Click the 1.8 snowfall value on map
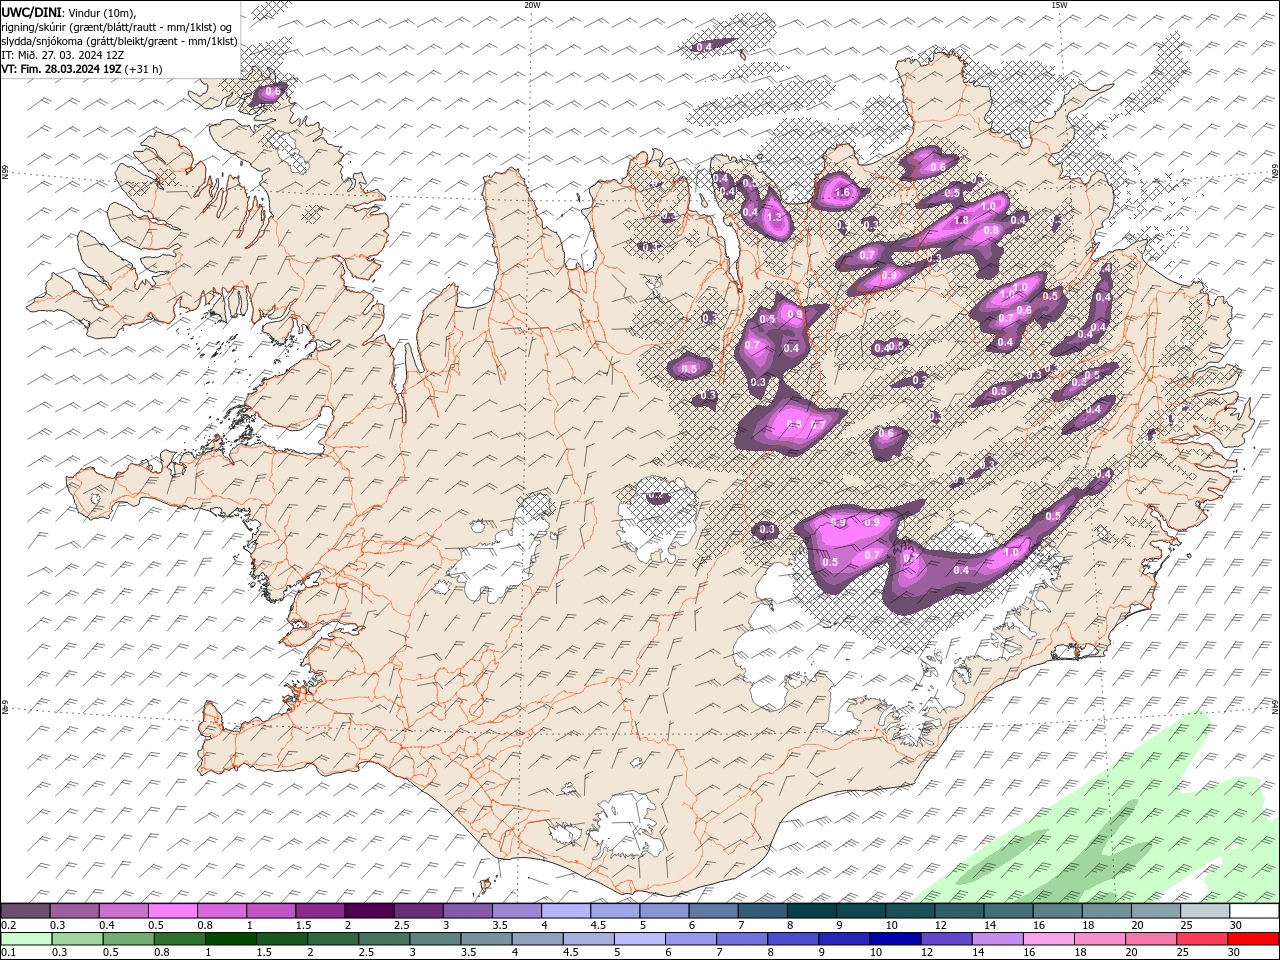Viewport: 1280px width, 960px height. tap(962, 220)
